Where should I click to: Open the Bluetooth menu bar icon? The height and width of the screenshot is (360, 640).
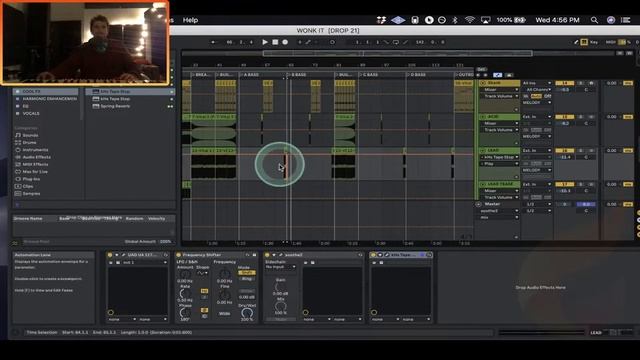pyautogui.click(x=455, y=20)
